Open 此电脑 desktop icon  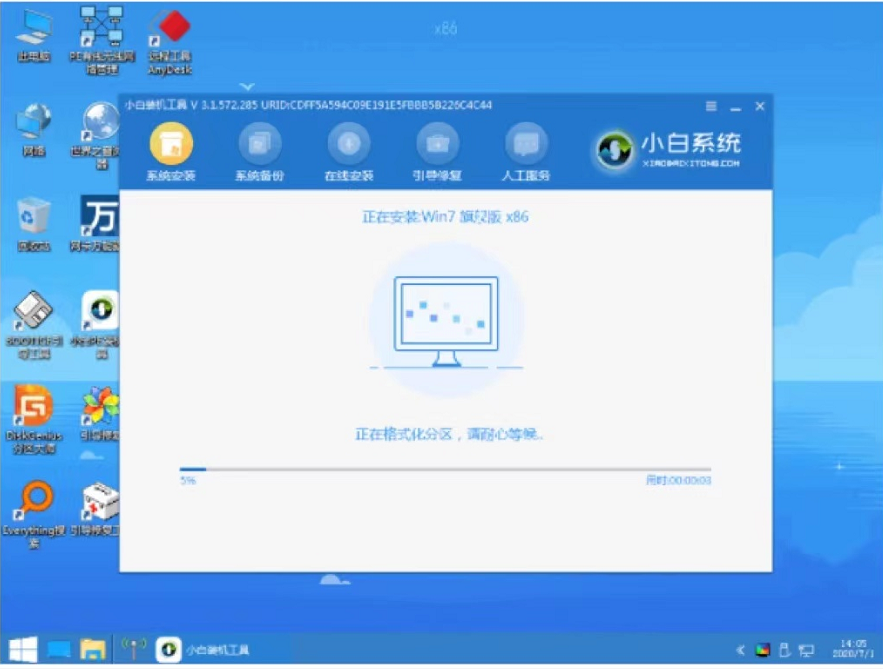click(x=34, y=36)
